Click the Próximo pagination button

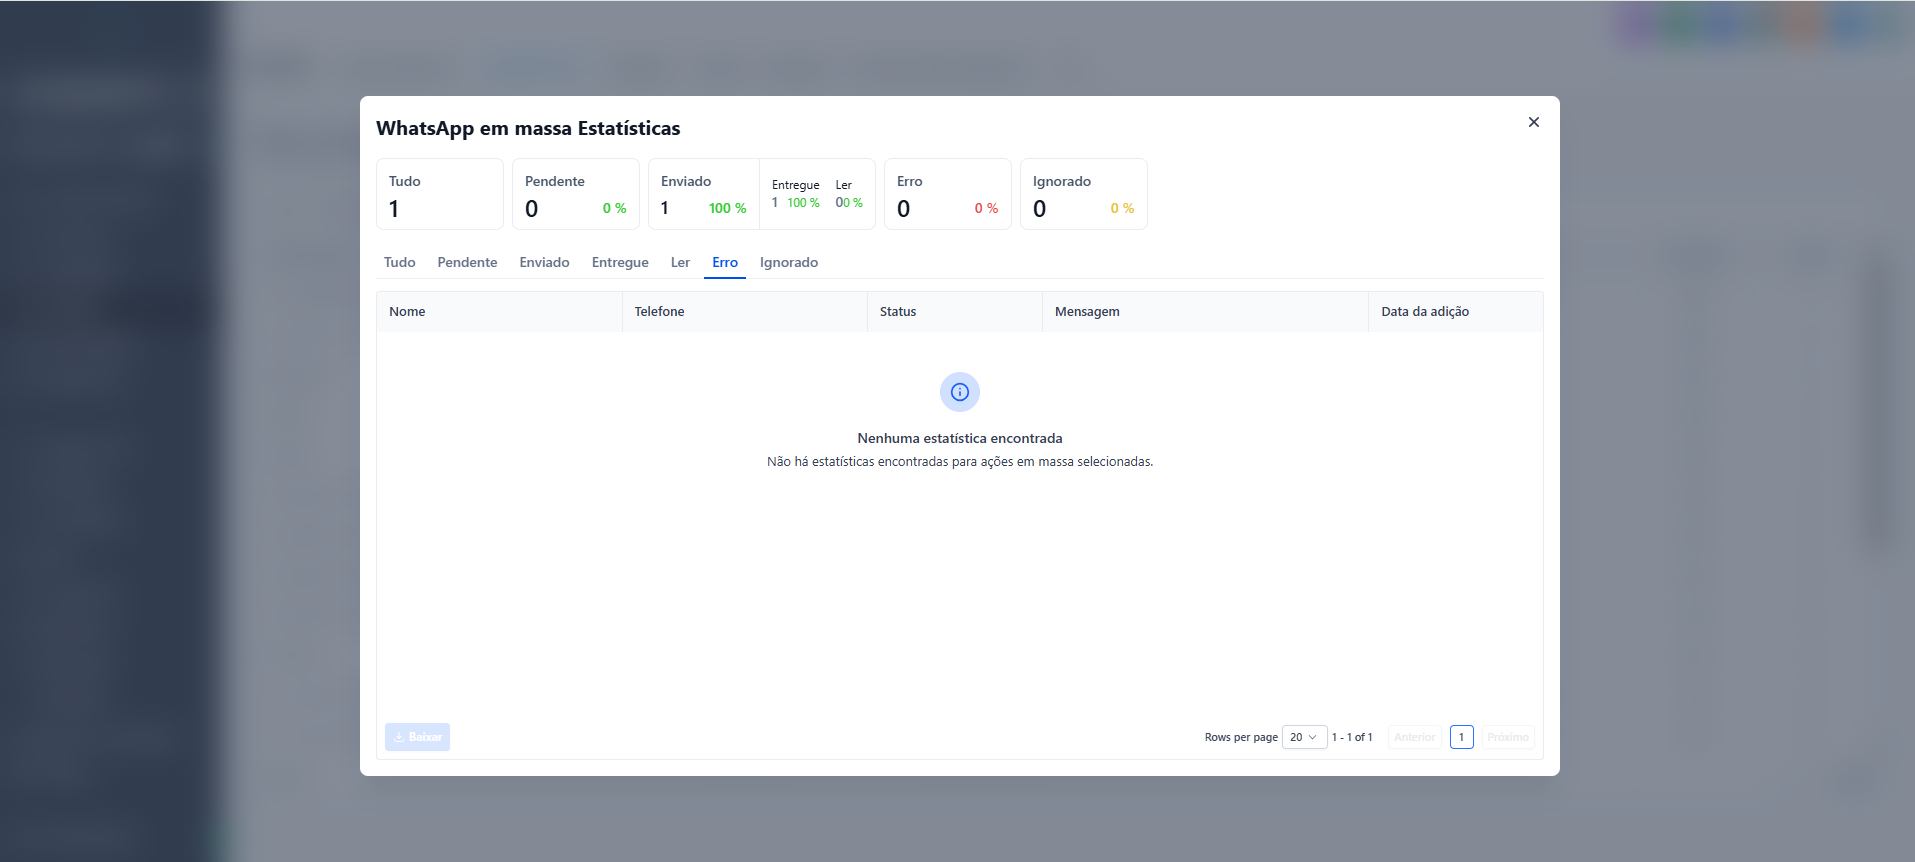[1507, 737]
